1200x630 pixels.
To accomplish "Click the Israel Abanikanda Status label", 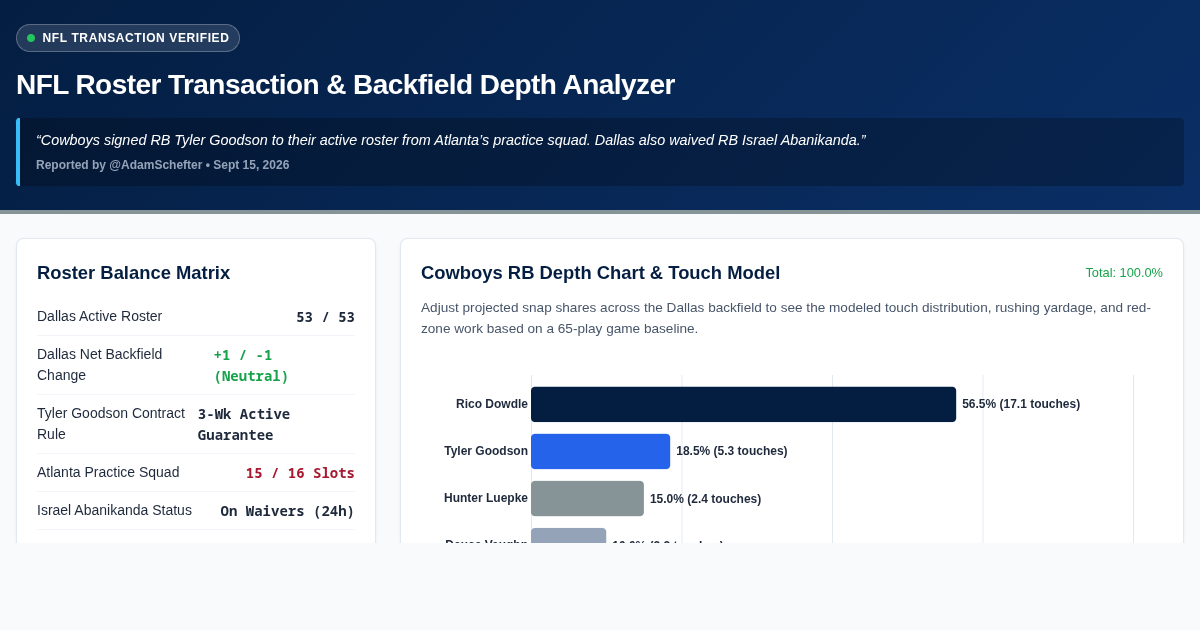I will [114, 510].
